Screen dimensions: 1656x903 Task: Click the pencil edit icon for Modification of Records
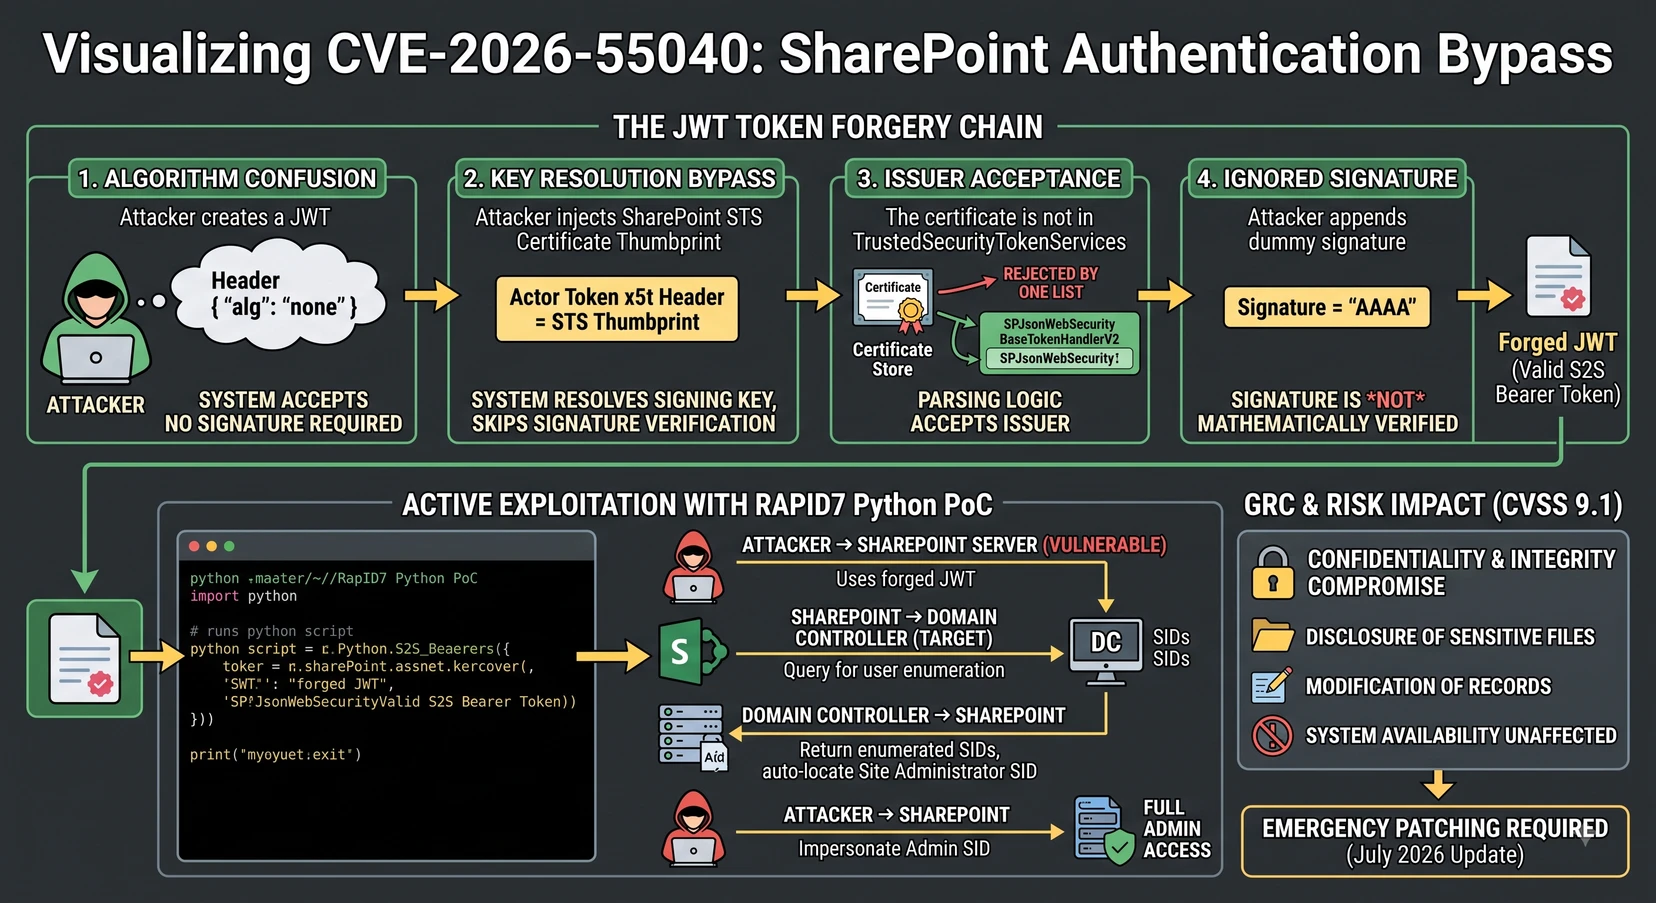pos(1272,685)
